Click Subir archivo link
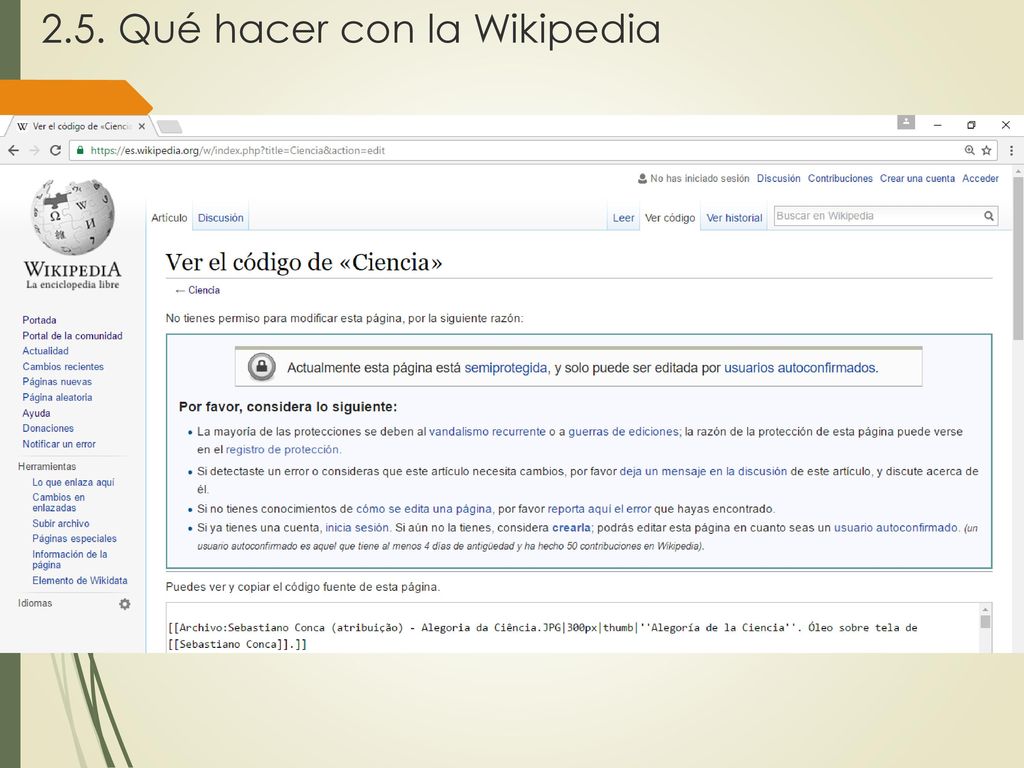This screenshot has width=1024, height=768. pyautogui.click(x=61, y=523)
